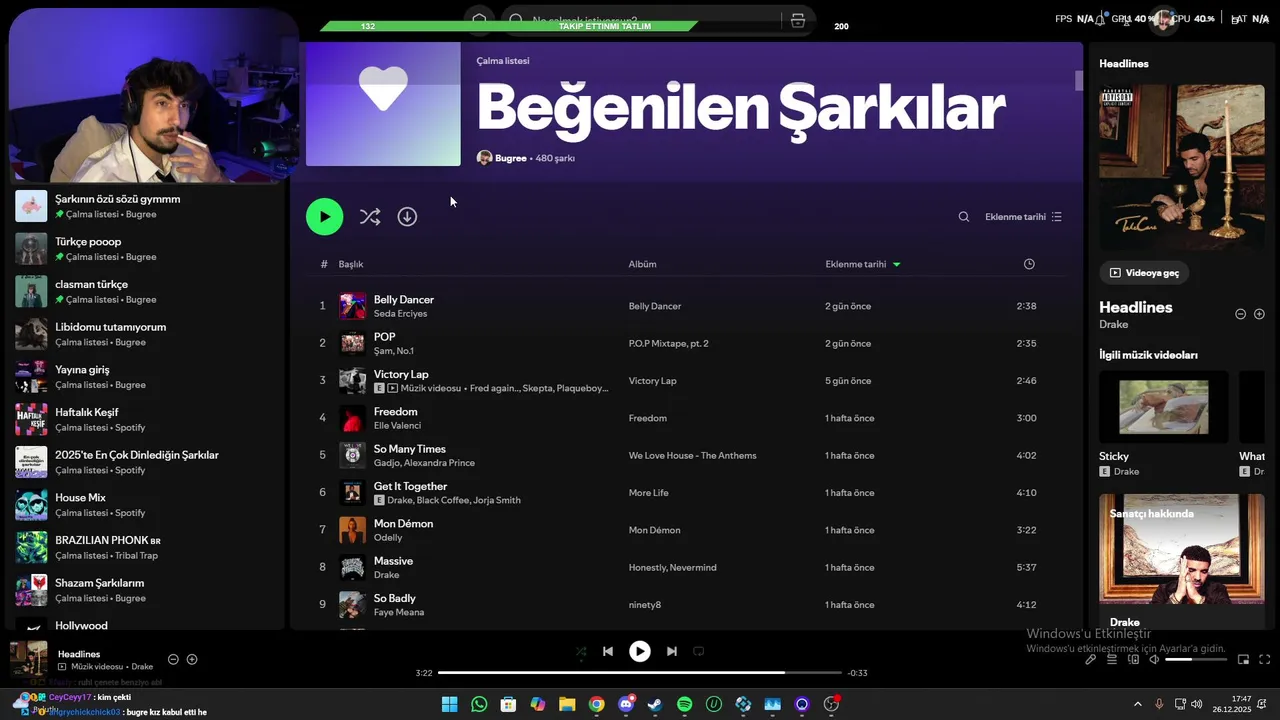Add Headlines to playlist via plus icon in panel
1280x720 pixels.
click(1259, 314)
